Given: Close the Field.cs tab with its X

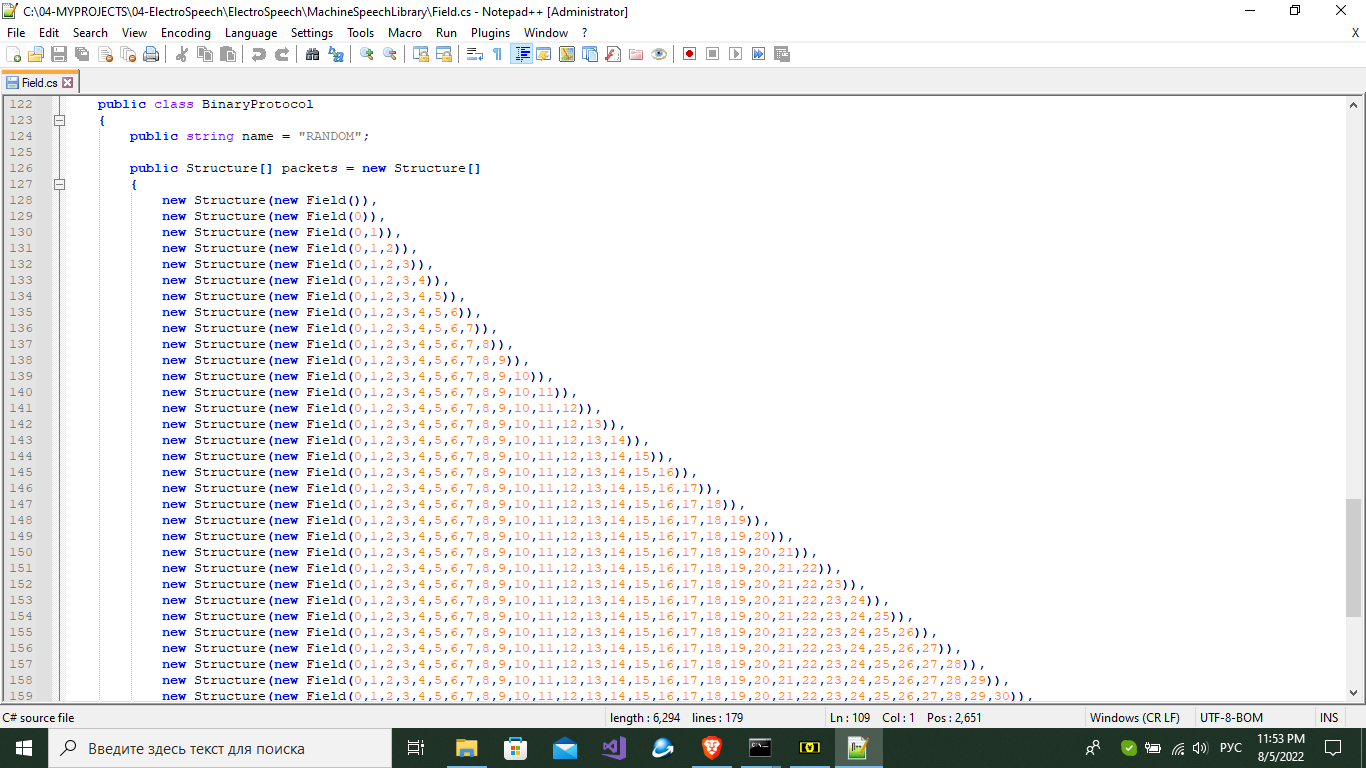Looking at the screenshot, I should [x=68, y=83].
